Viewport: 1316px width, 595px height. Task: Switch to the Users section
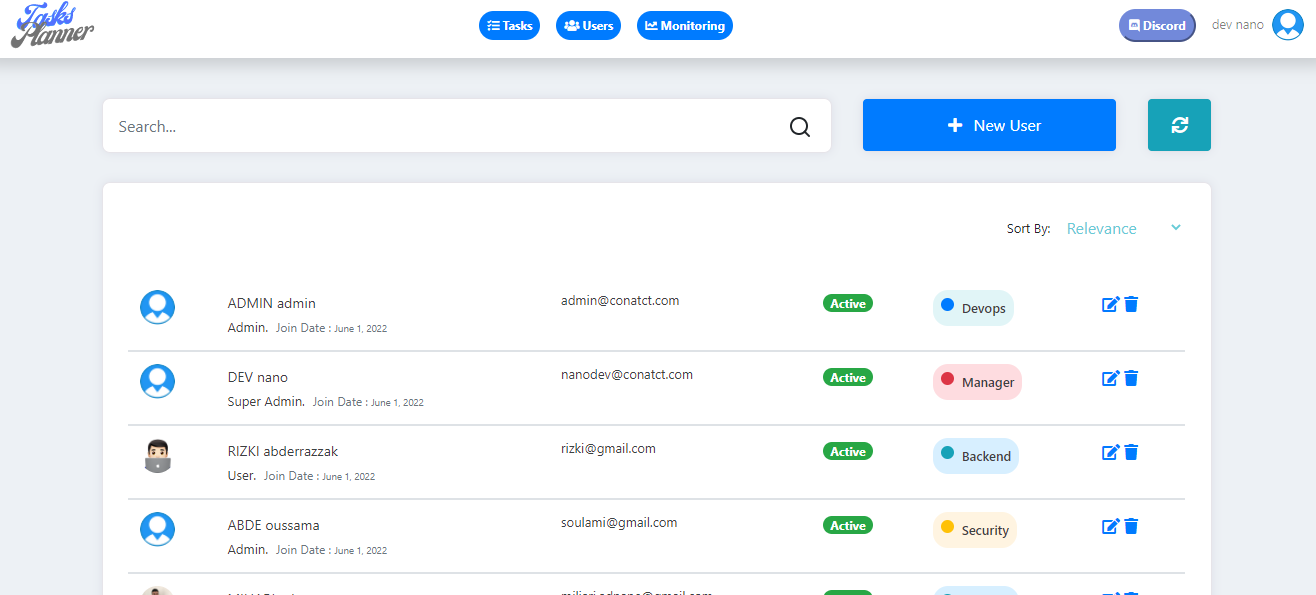click(588, 25)
